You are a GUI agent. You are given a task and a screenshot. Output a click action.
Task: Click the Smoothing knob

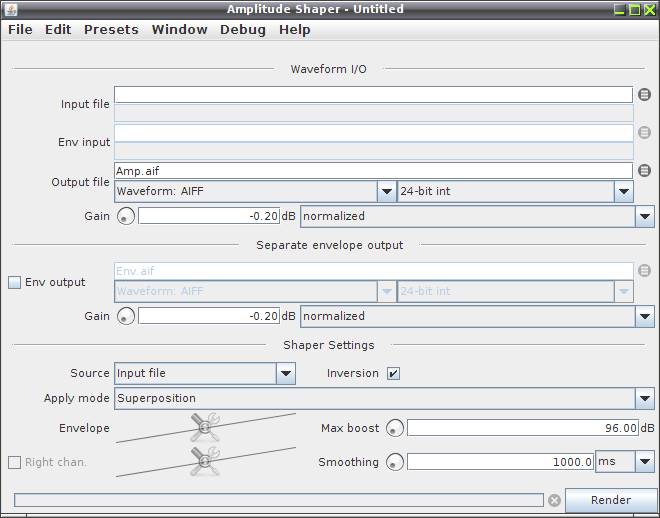[x=395, y=462]
